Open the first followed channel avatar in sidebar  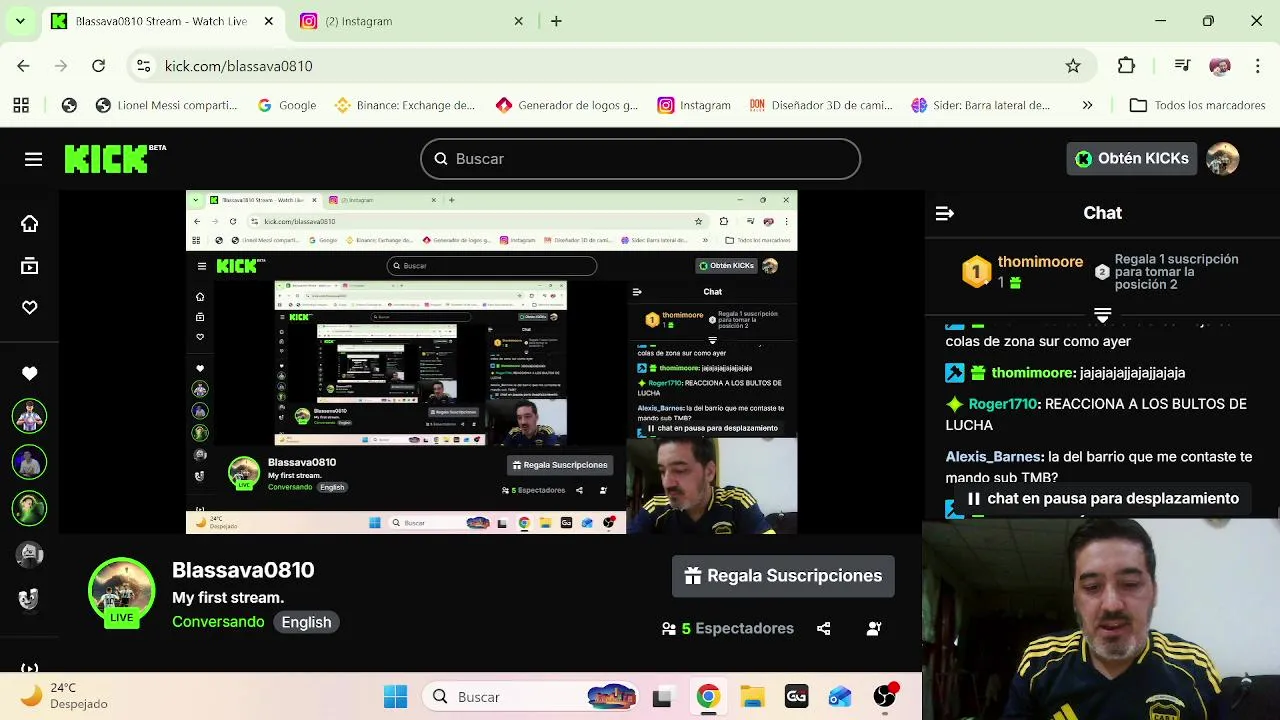click(x=29, y=416)
